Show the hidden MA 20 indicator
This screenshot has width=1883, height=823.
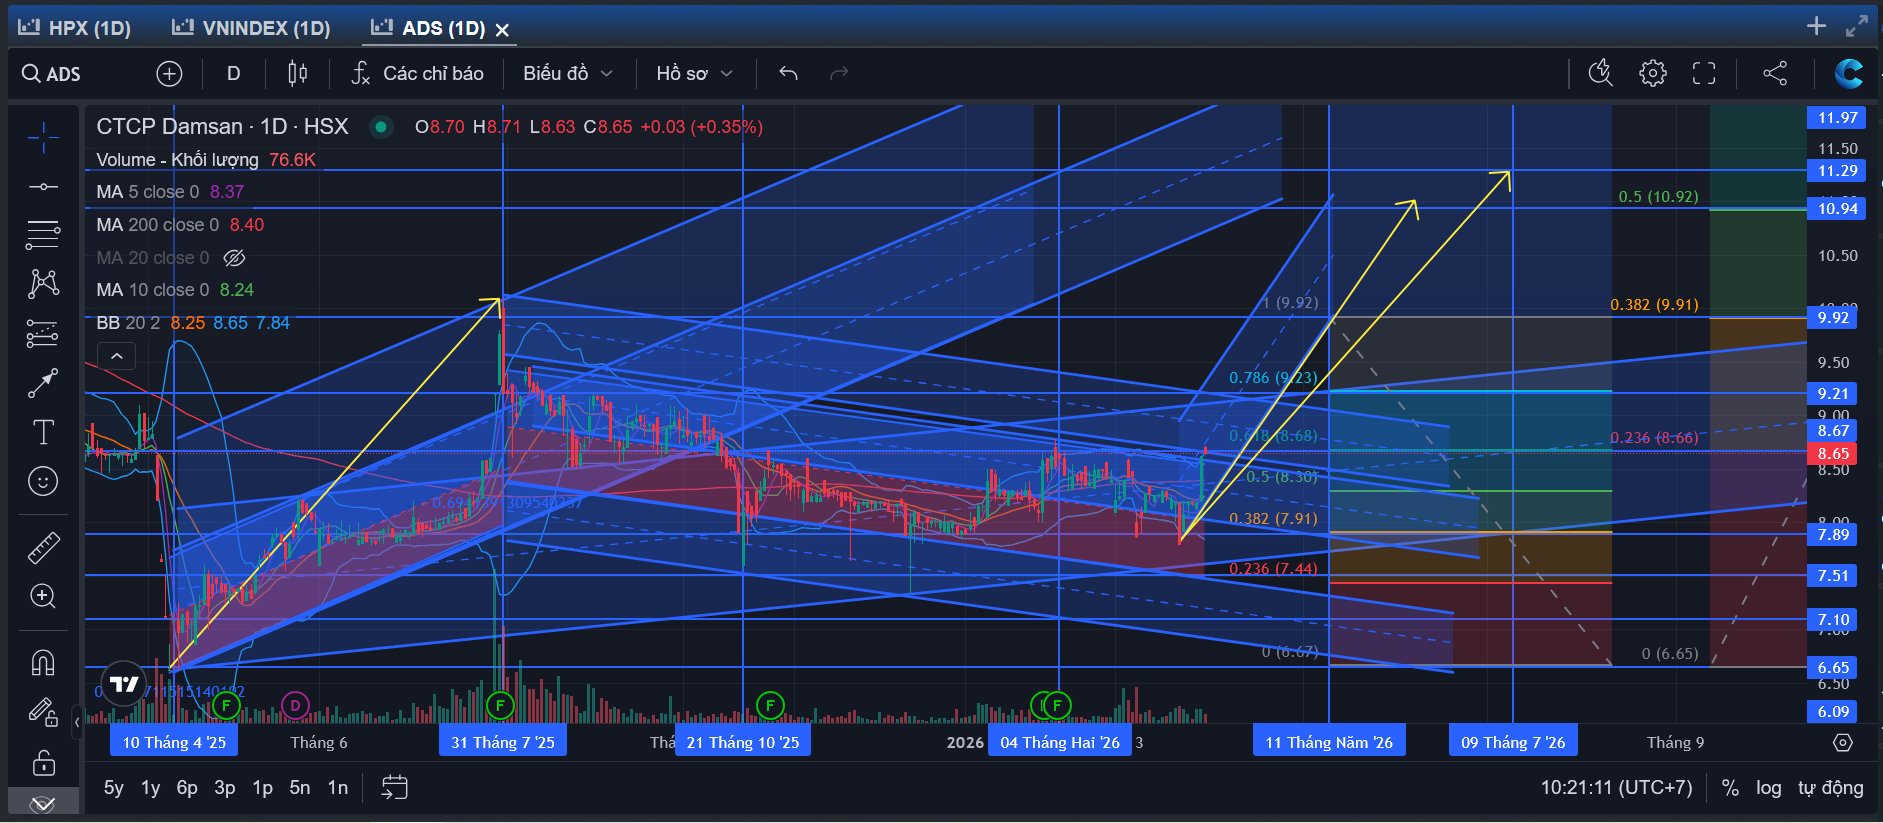tap(234, 258)
